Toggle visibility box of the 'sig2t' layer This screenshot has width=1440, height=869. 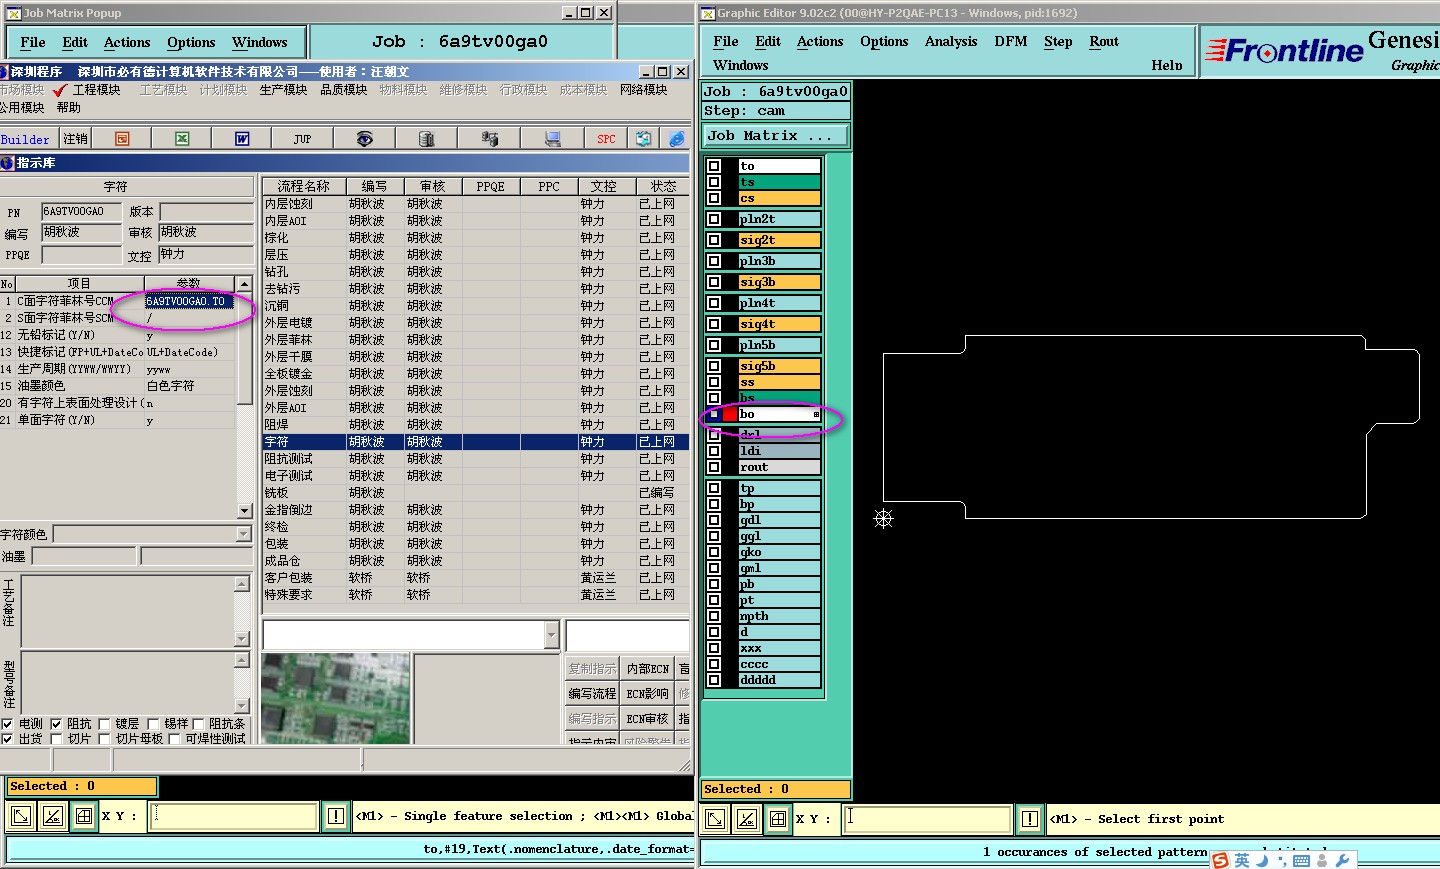[x=714, y=240]
